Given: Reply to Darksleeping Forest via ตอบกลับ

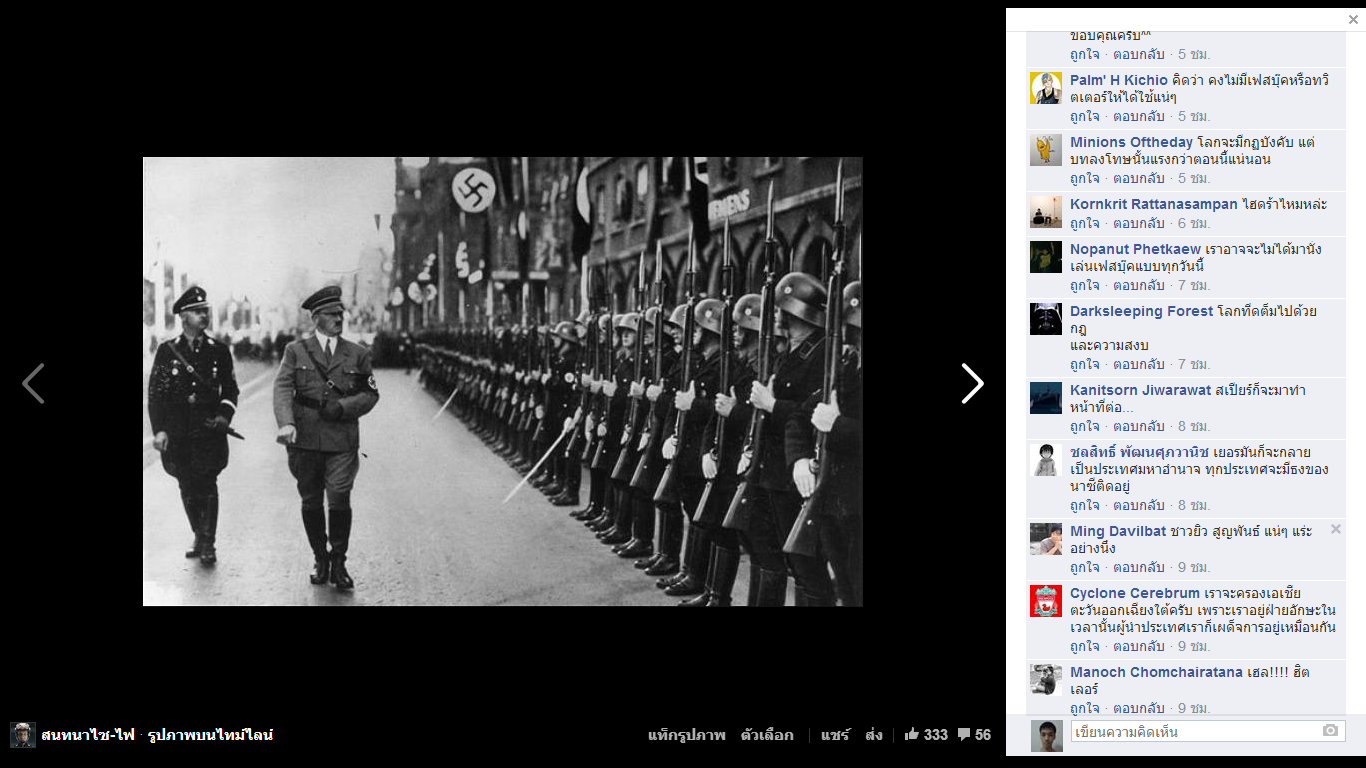Looking at the screenshot, I should (1139, 364).
